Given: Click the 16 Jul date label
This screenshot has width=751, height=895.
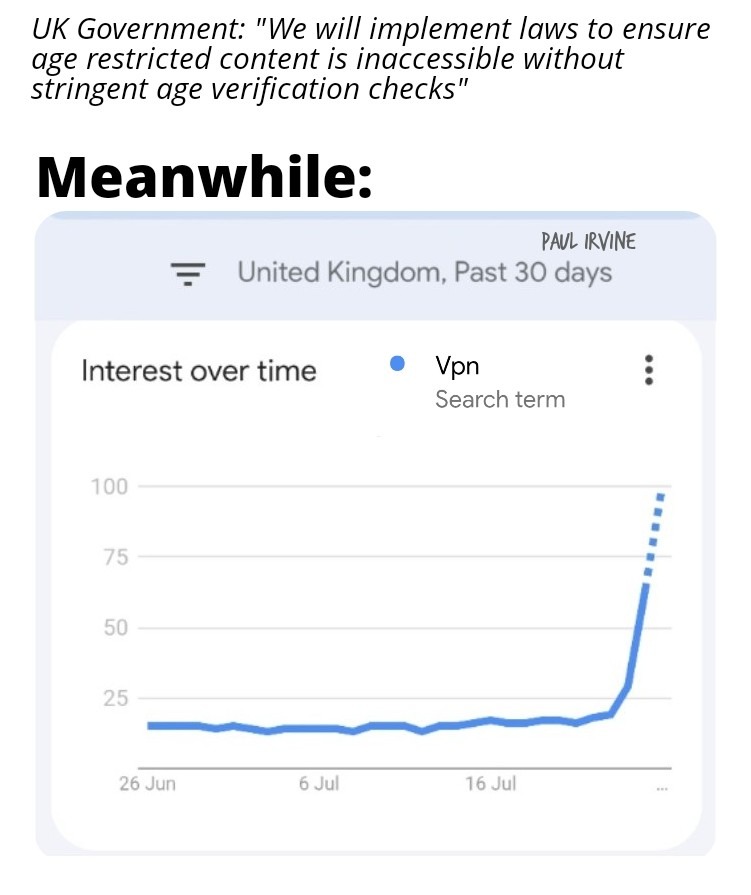Looking at the screenshot, I should pos(490,783).
